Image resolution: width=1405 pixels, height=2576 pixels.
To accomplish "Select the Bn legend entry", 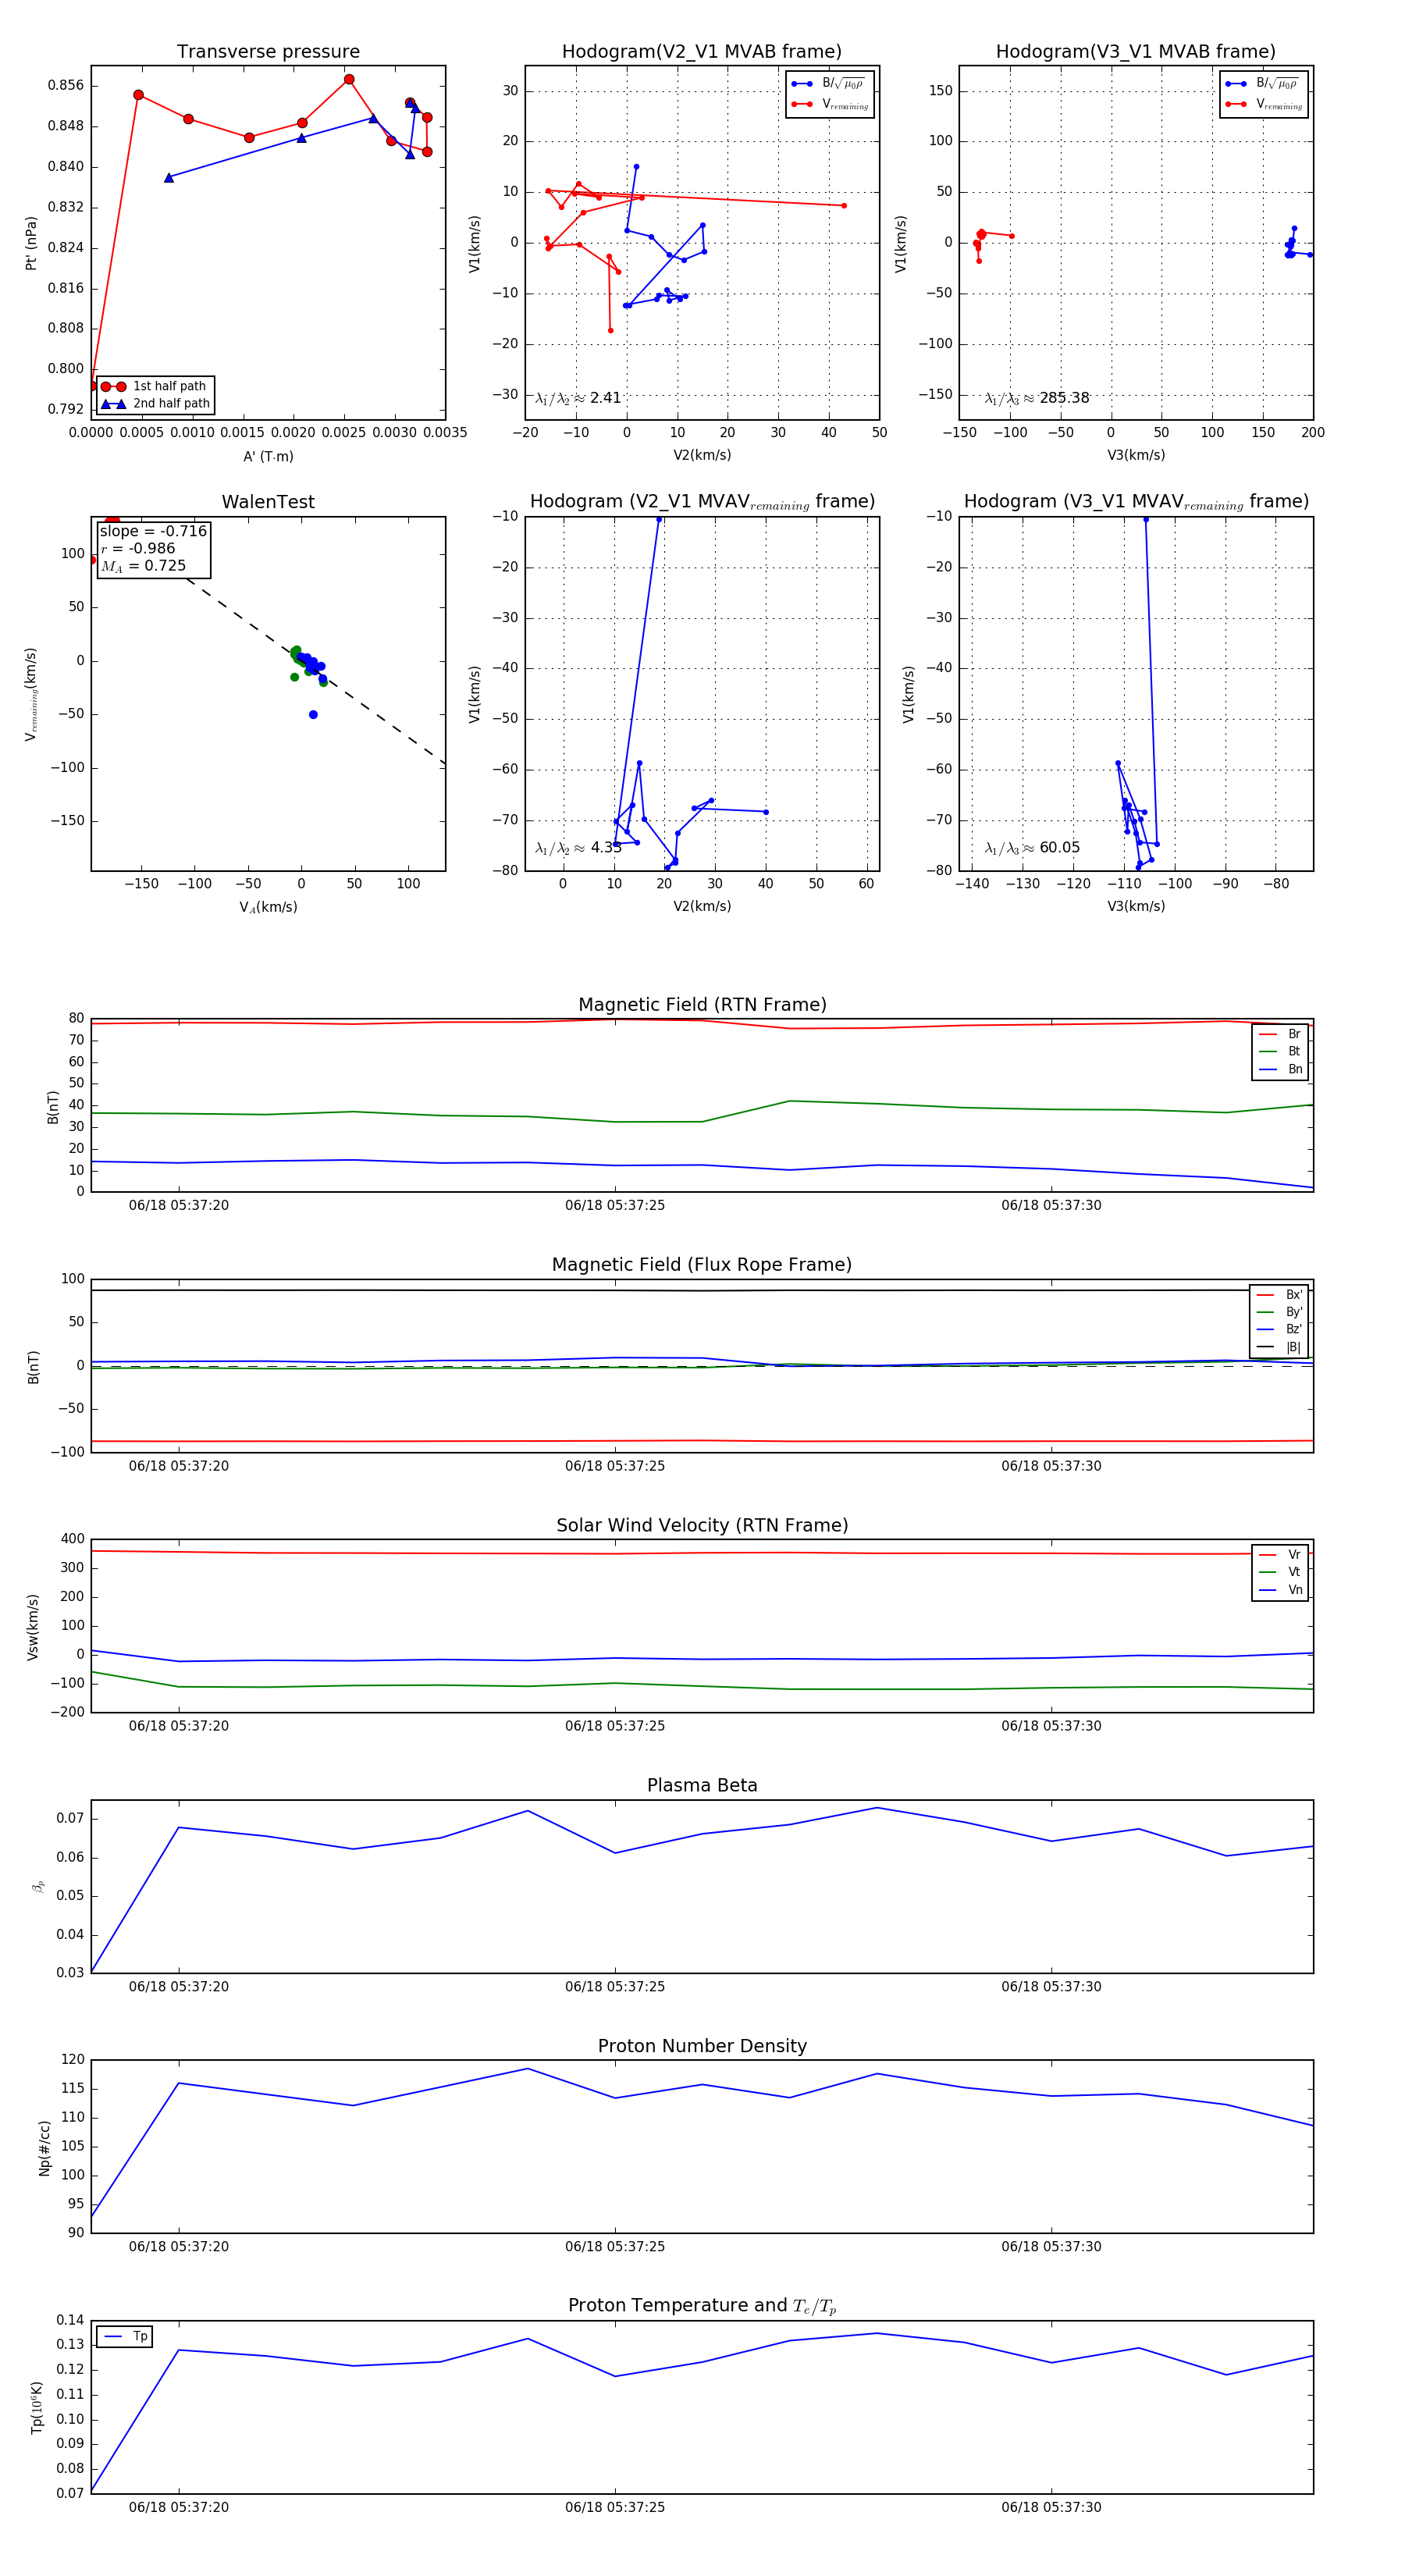I will pyautogui.click(x=1281, y=1069).
